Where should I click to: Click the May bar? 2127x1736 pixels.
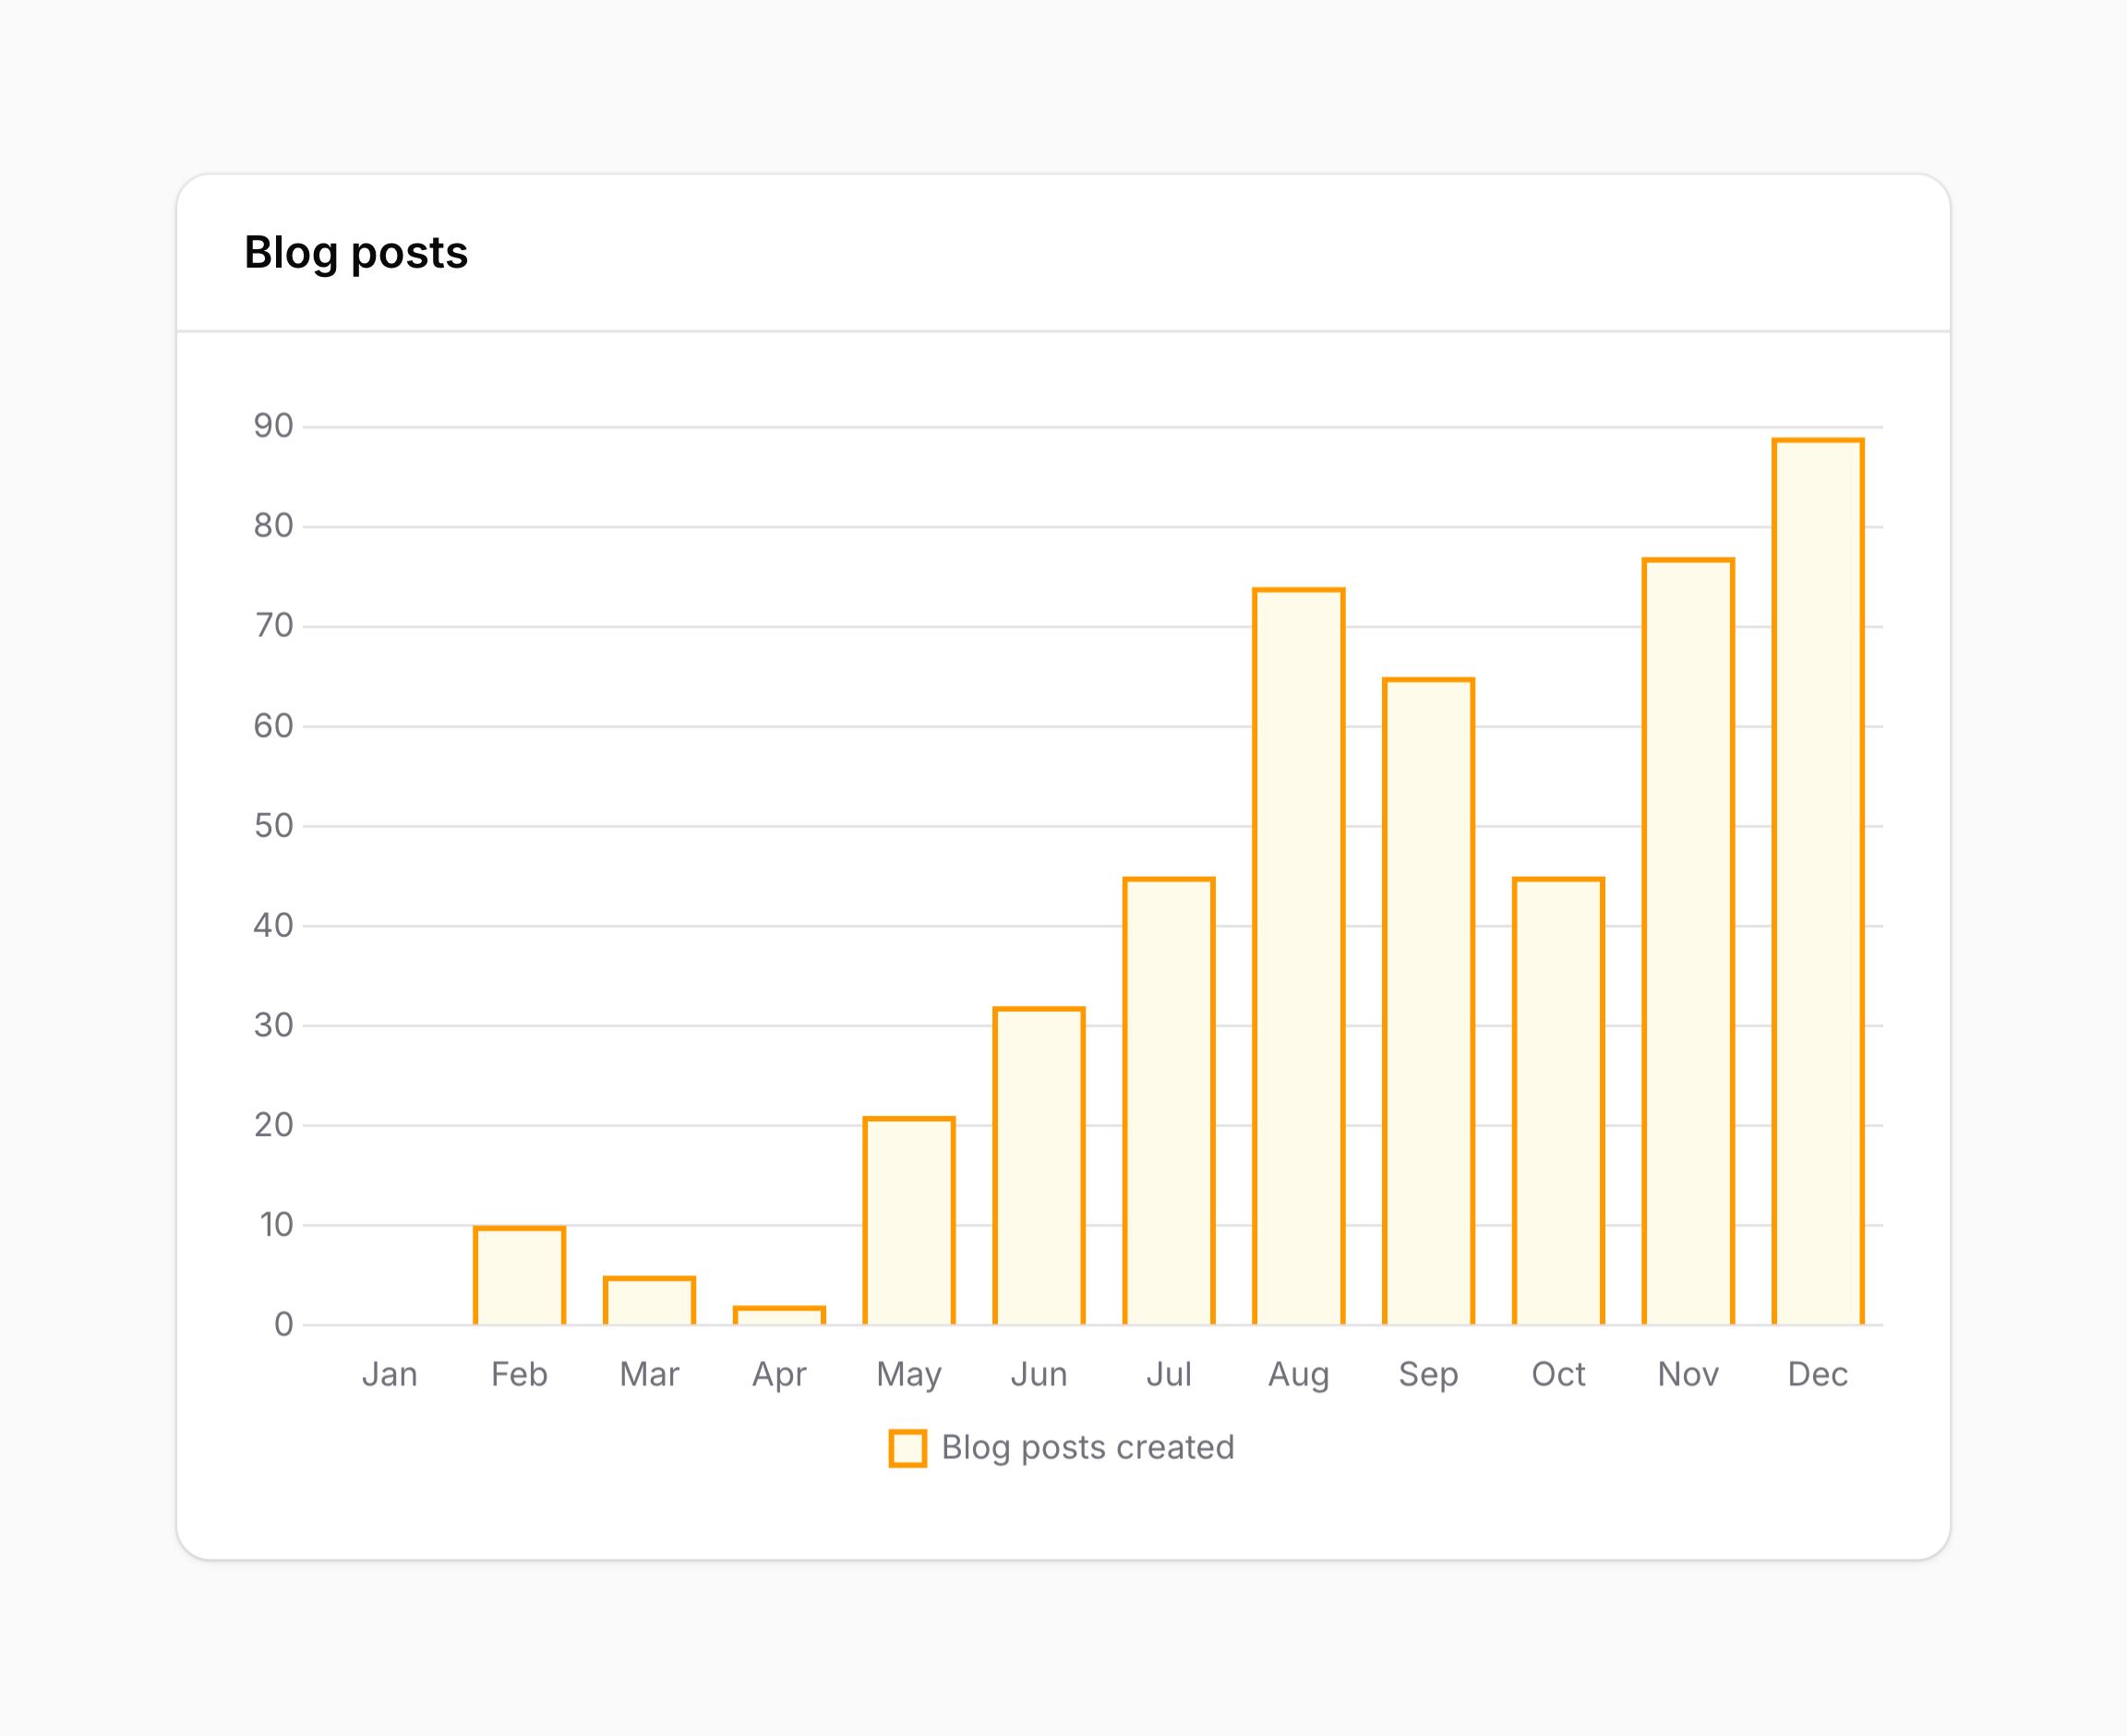[909, 1221]
